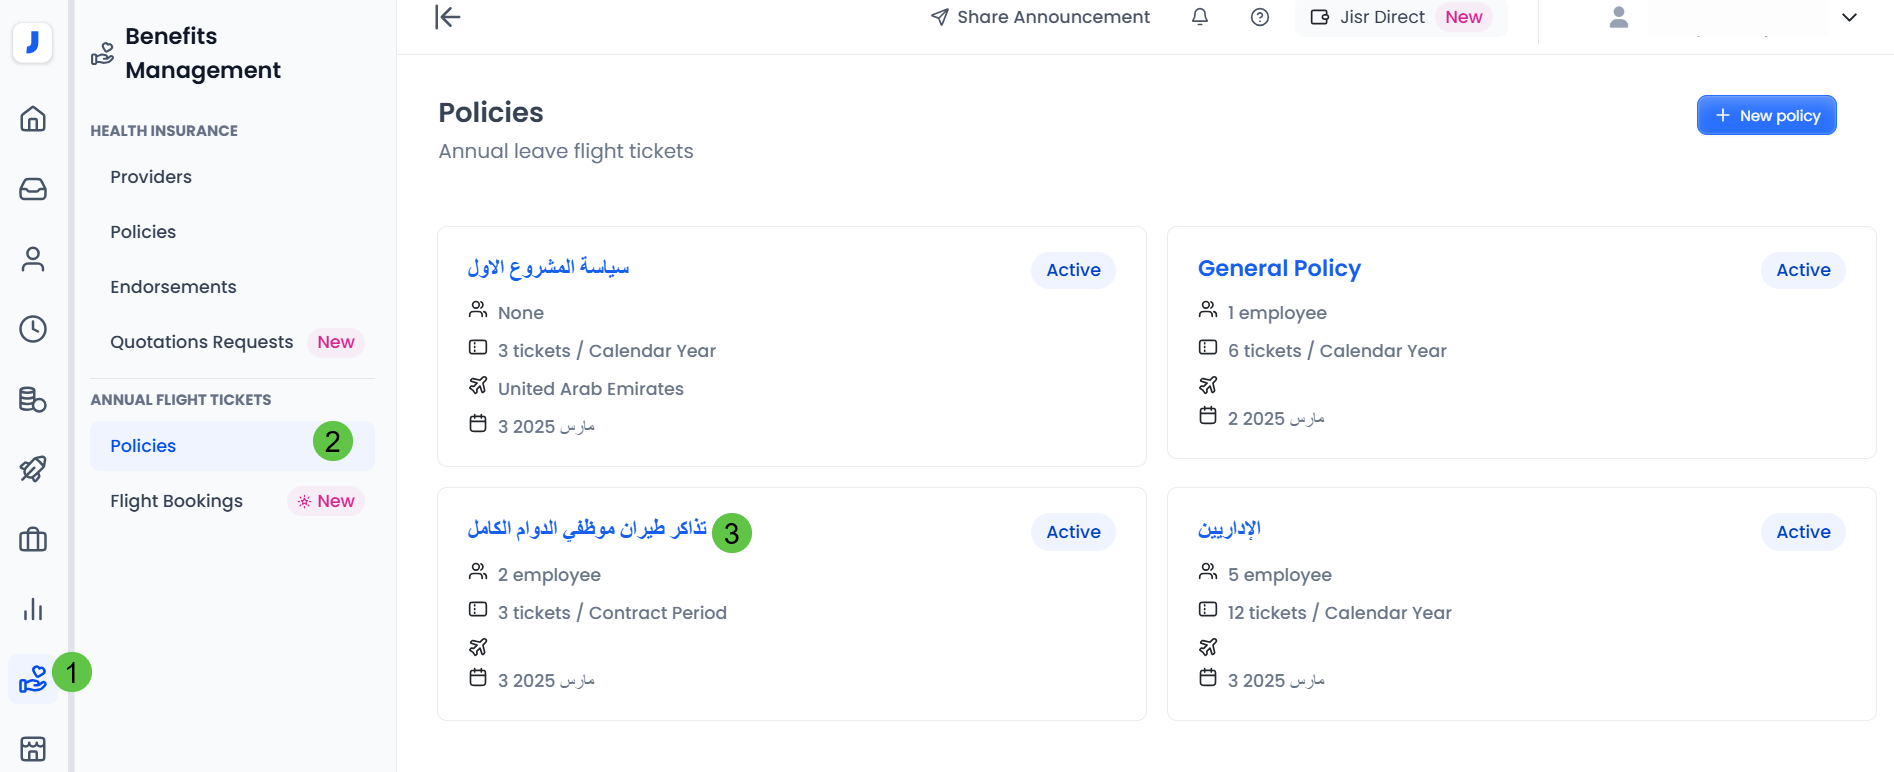
Task: Collapse the navigation panel with the arrow icon
Action: pos(447,17)
